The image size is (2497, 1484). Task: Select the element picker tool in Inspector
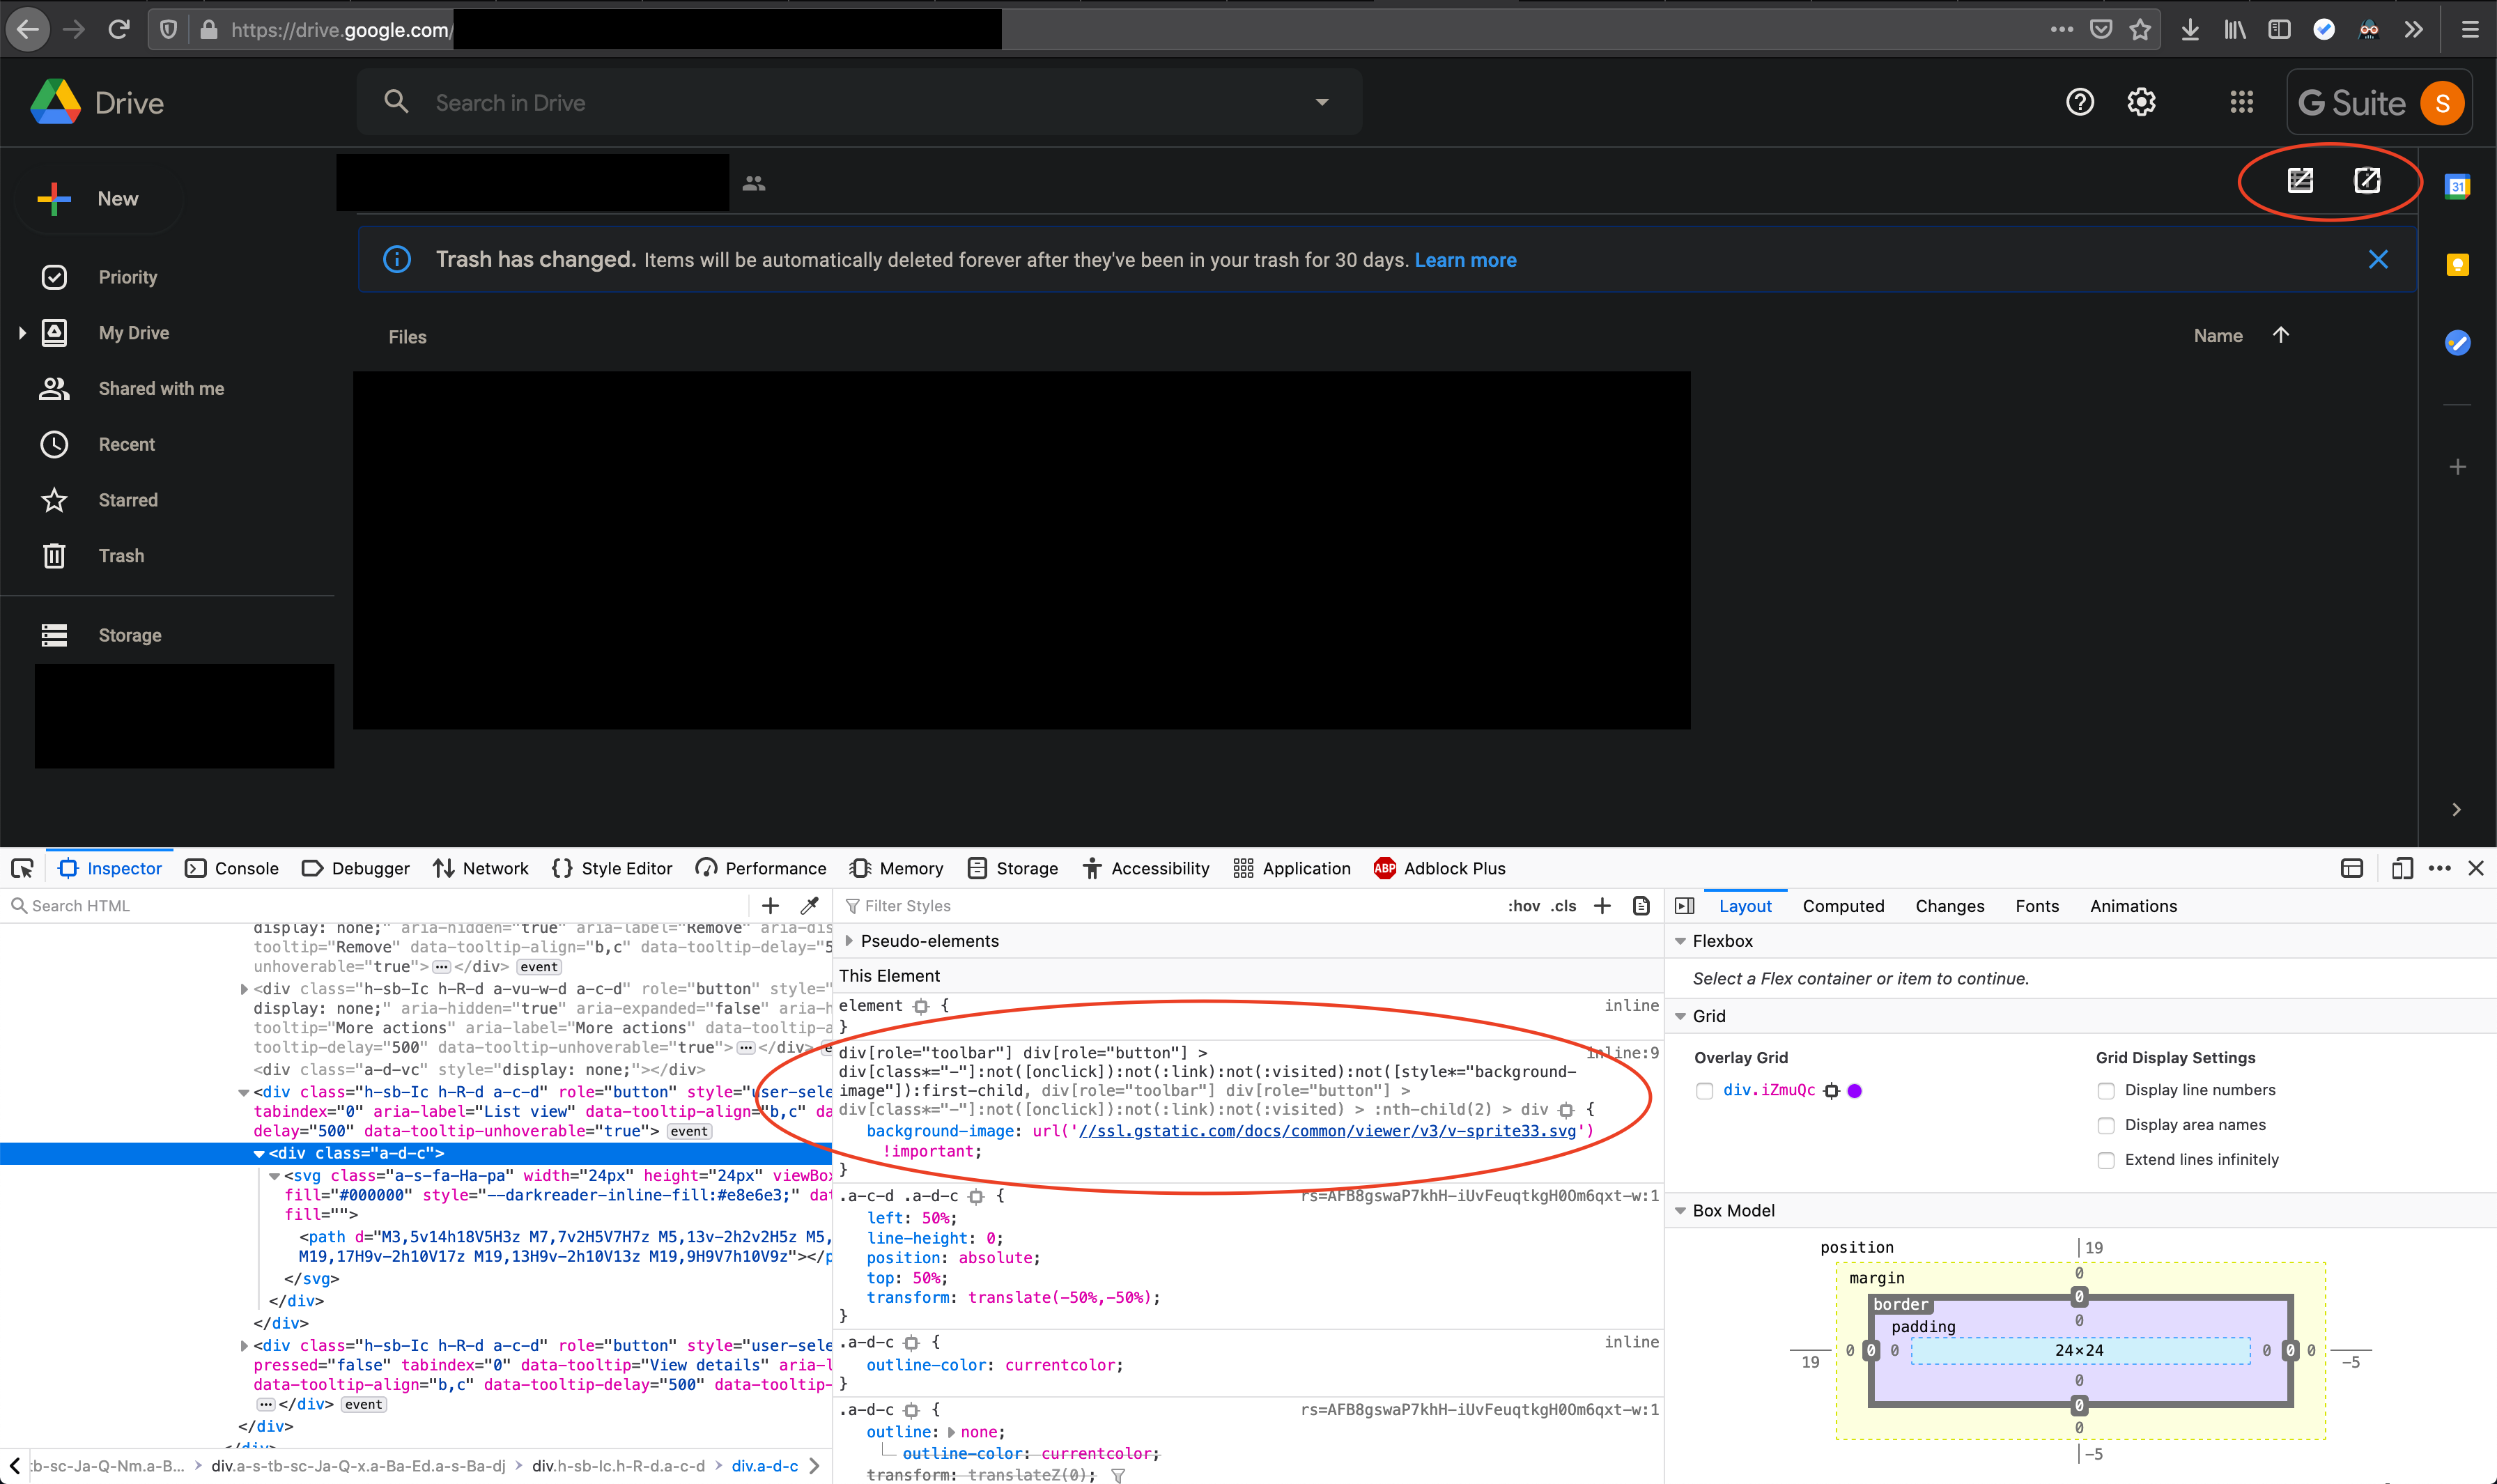tap(22, 868)
